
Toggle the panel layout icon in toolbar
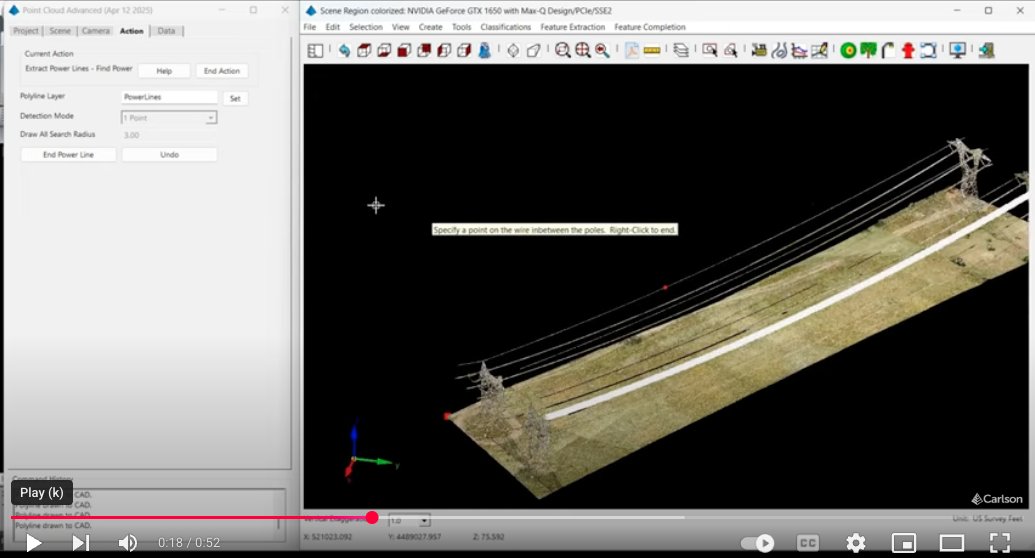click(316, 50)
